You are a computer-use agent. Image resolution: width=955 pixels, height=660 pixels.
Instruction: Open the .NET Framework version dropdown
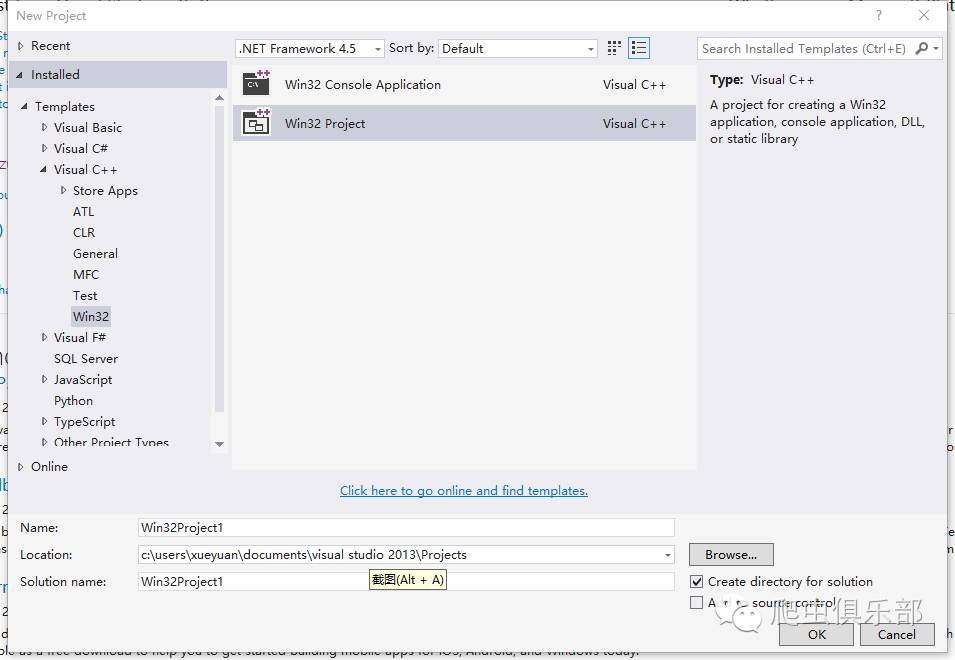pos(309,49)
